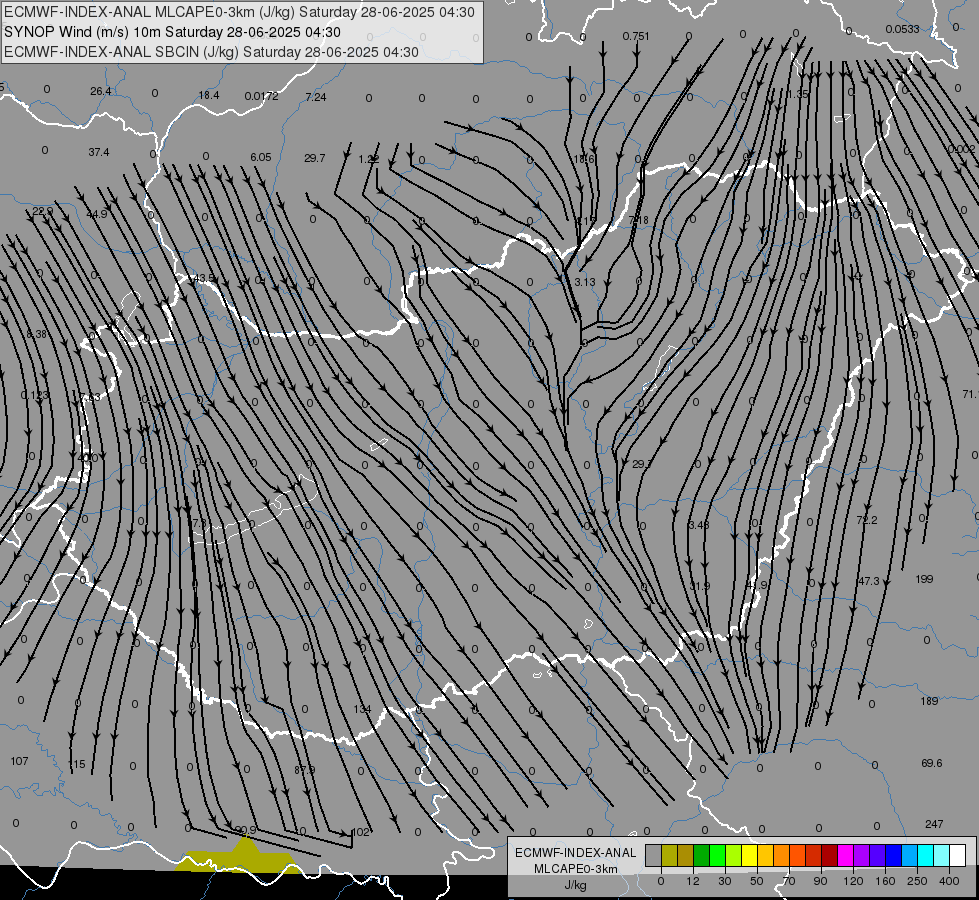Select the grid value 0.0172
Image resolution: width=979 pixels, height=900 pixels.
click(262, 96)
